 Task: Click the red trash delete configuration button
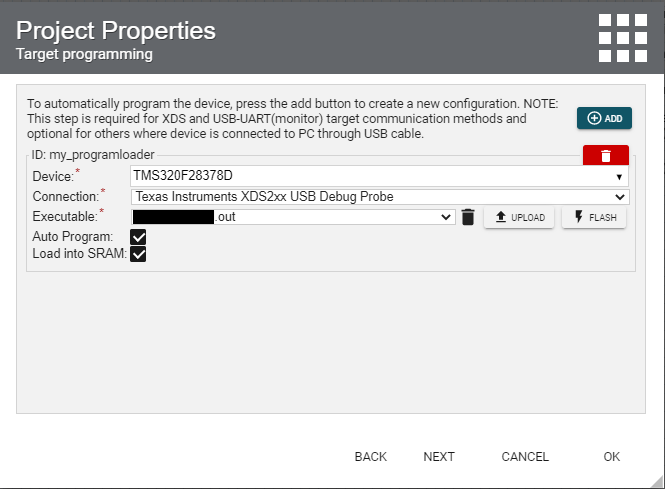(606, 156)
